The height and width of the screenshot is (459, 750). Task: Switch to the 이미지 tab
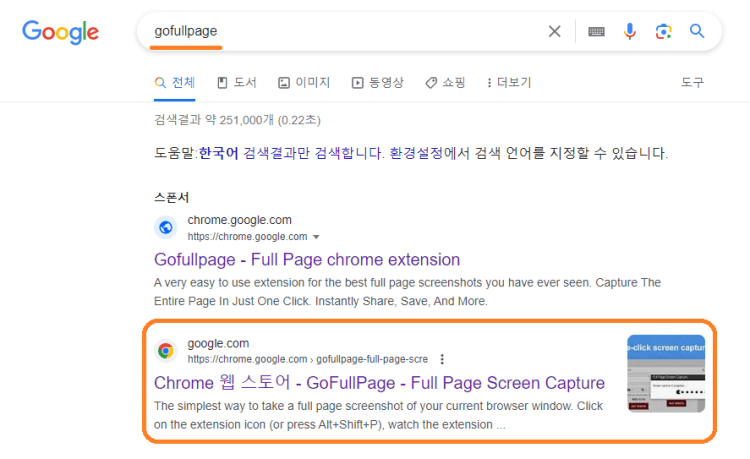click(304, 83)
